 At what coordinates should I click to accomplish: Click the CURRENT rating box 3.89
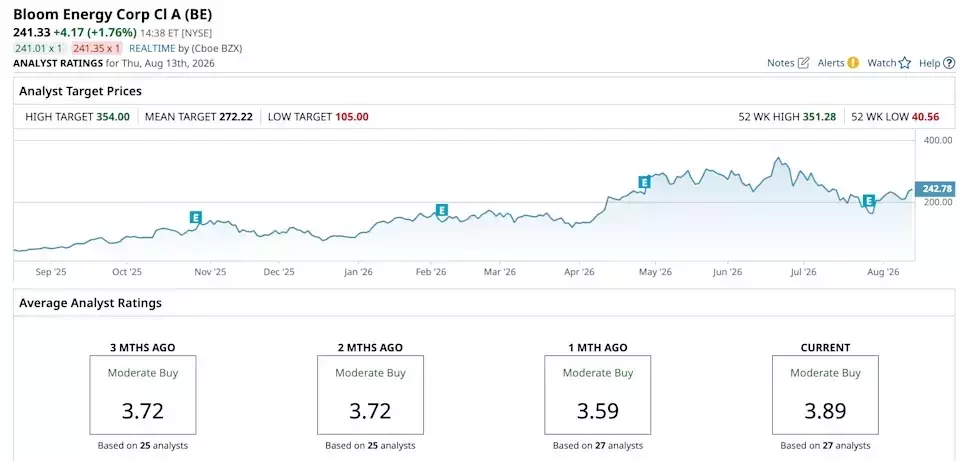coord(825,395)
